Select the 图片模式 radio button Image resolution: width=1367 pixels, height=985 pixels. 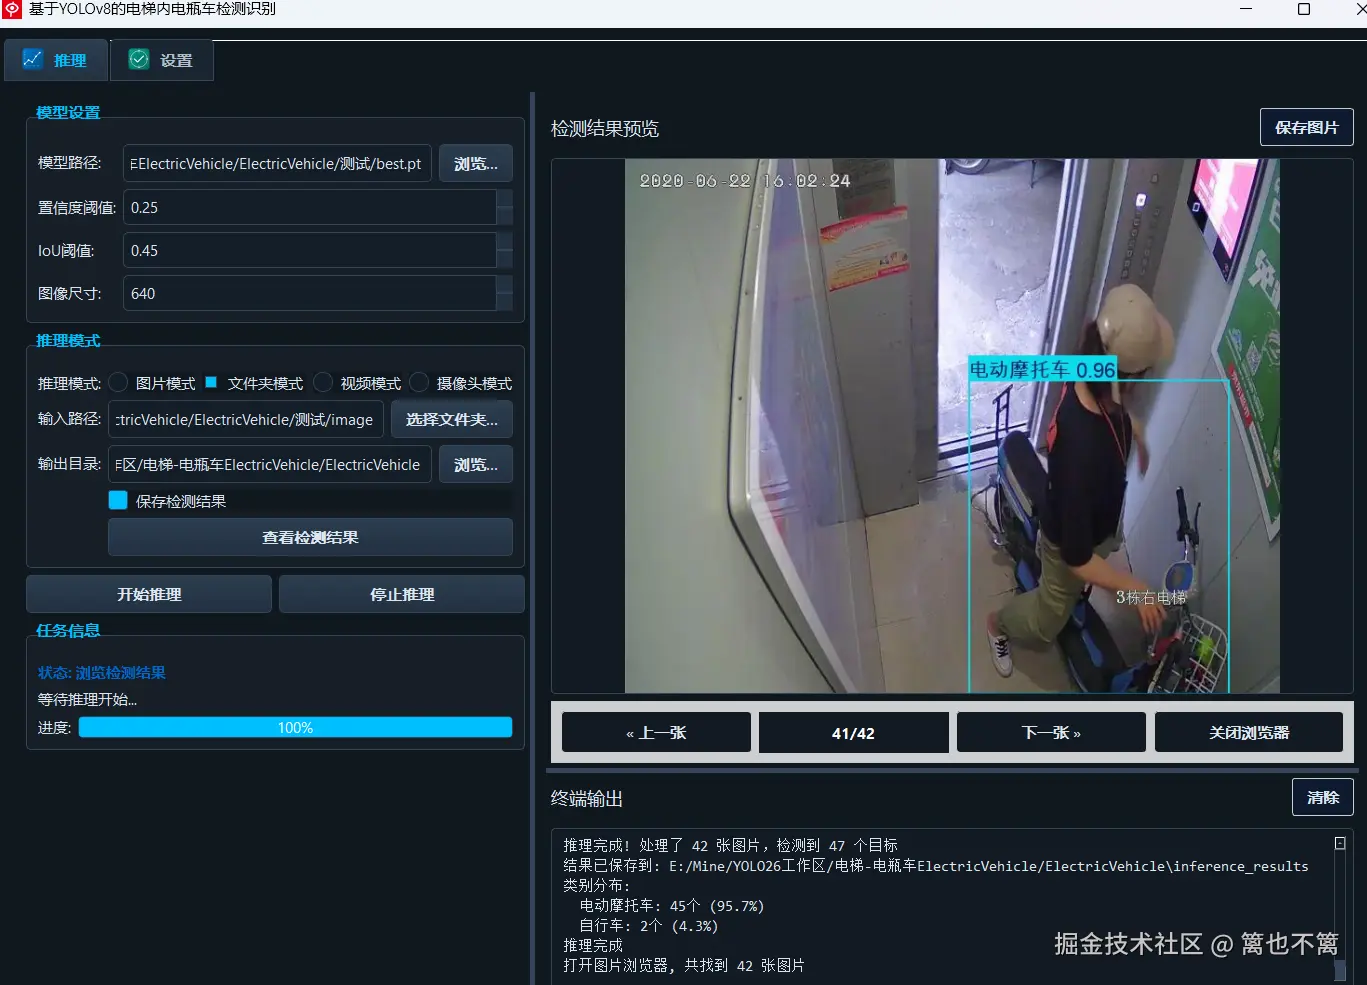coord(117,382)
